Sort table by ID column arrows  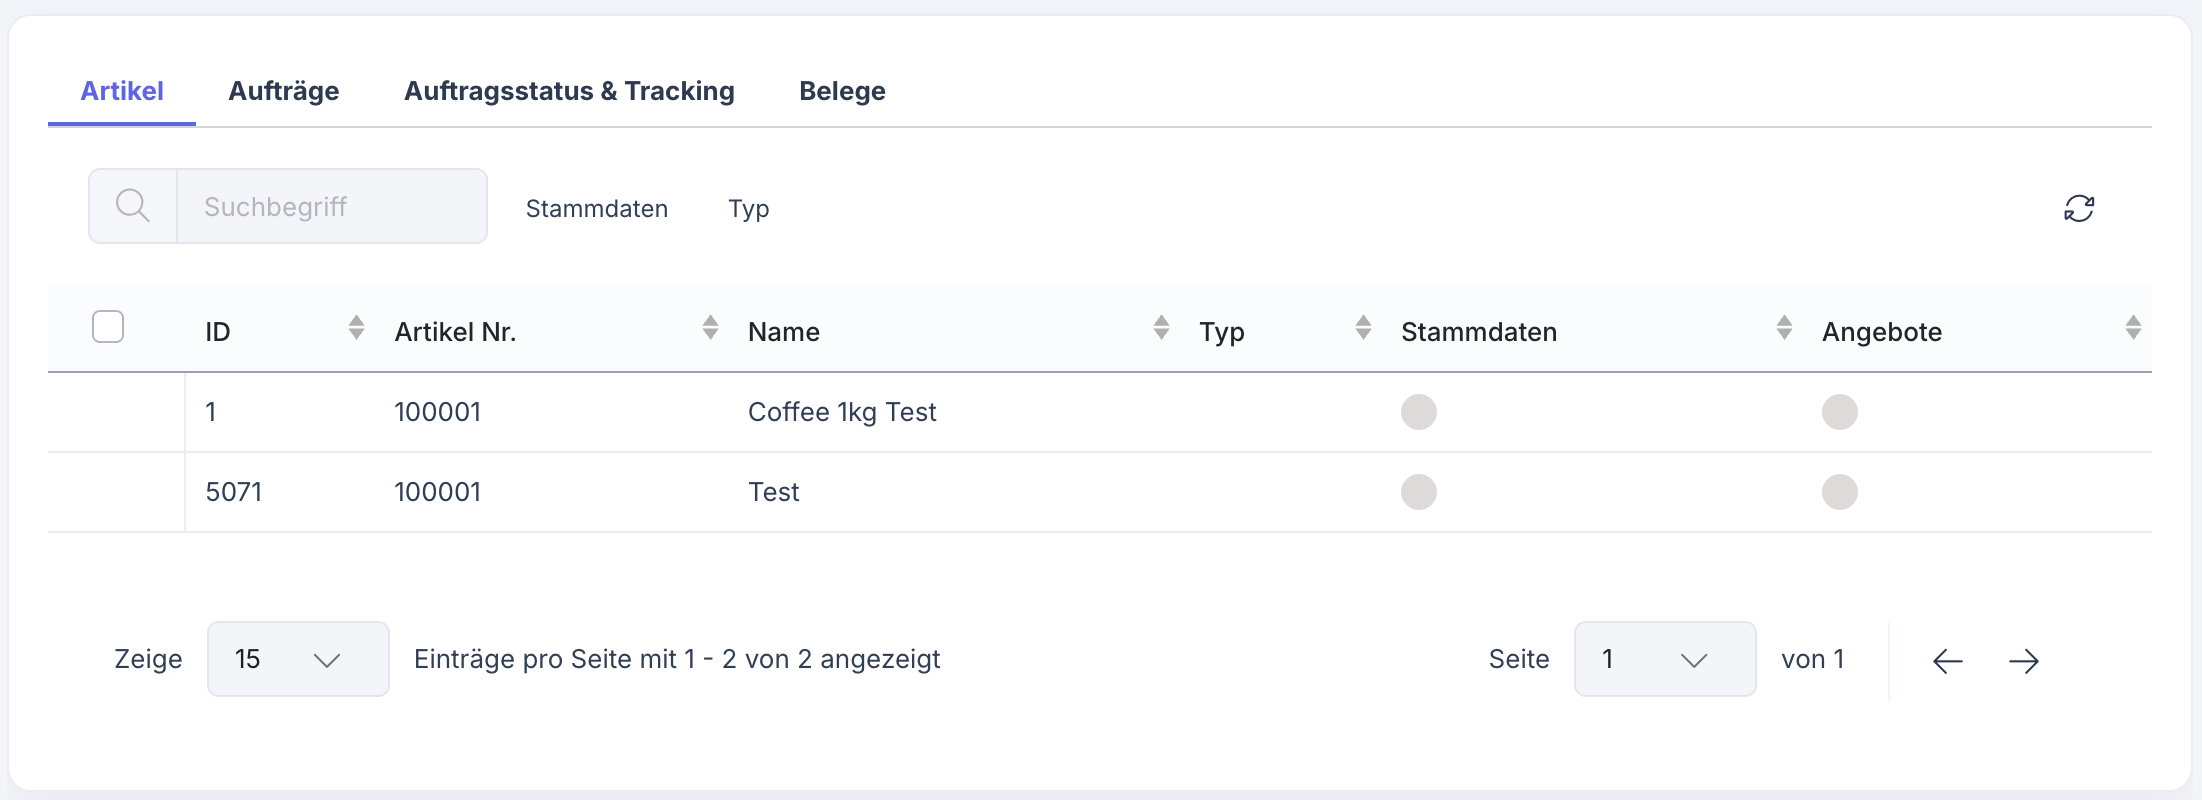click(x=356, y=328)
